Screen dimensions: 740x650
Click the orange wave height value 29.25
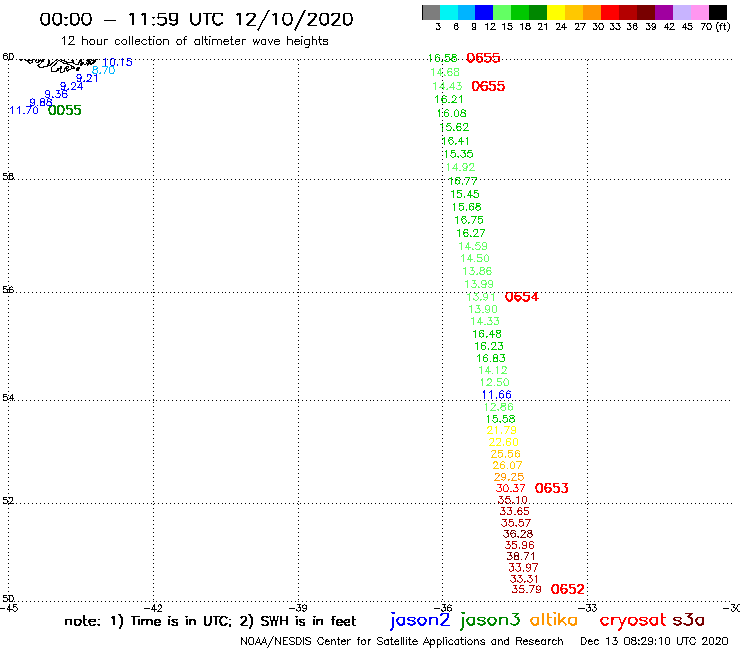point(509,477)
